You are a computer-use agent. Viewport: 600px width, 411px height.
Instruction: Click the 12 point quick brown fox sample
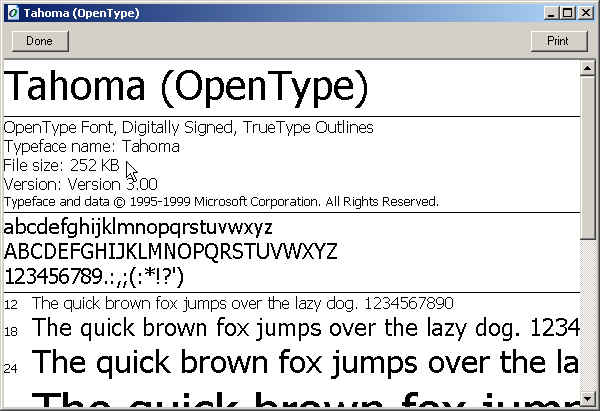[x=243, y=303]
